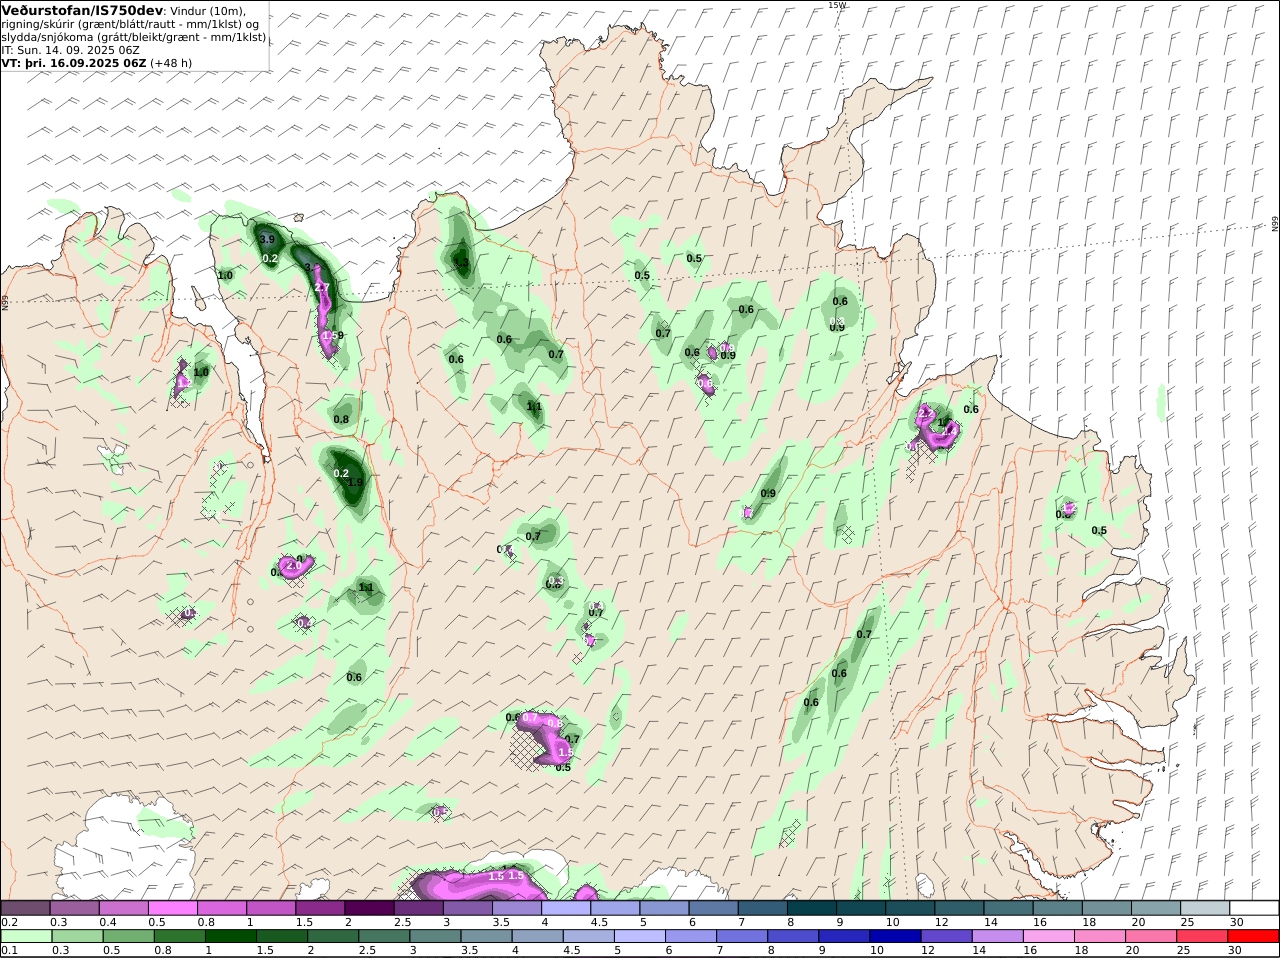Click the initial time 'IT: Sun. 14. 09. 2025 06Z'
Screen dimensions: 1280x958
pos(71,49)
